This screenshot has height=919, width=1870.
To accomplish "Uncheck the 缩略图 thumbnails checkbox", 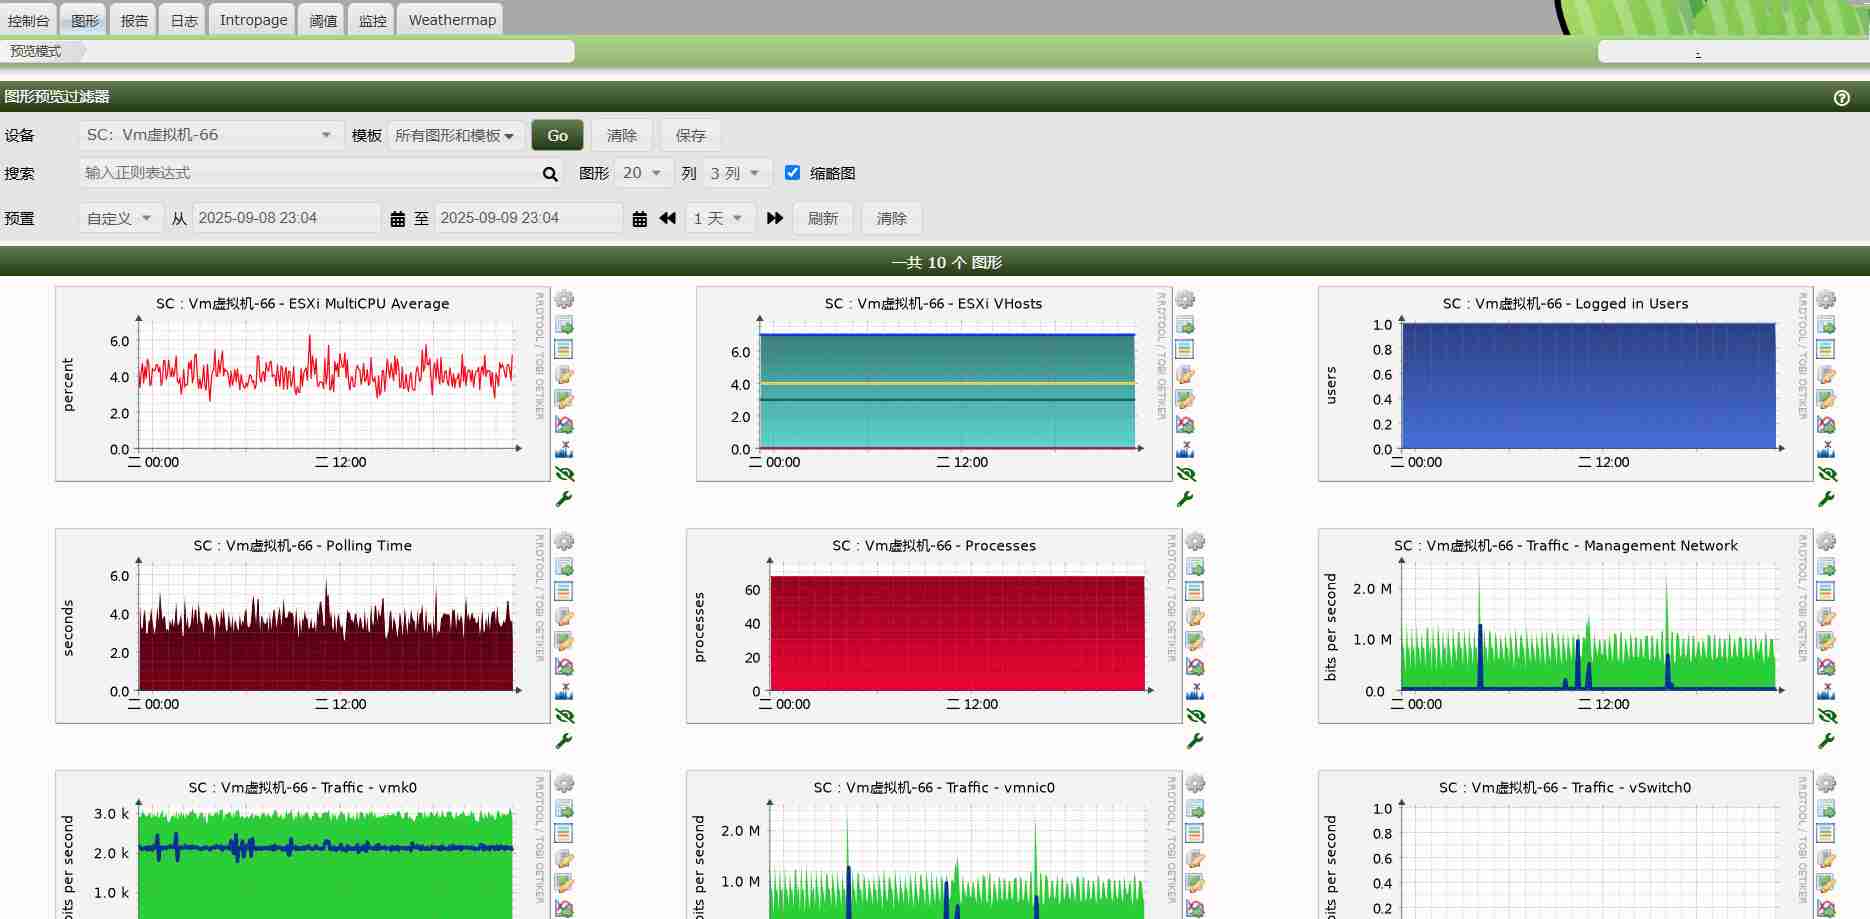I will [793, 173].
